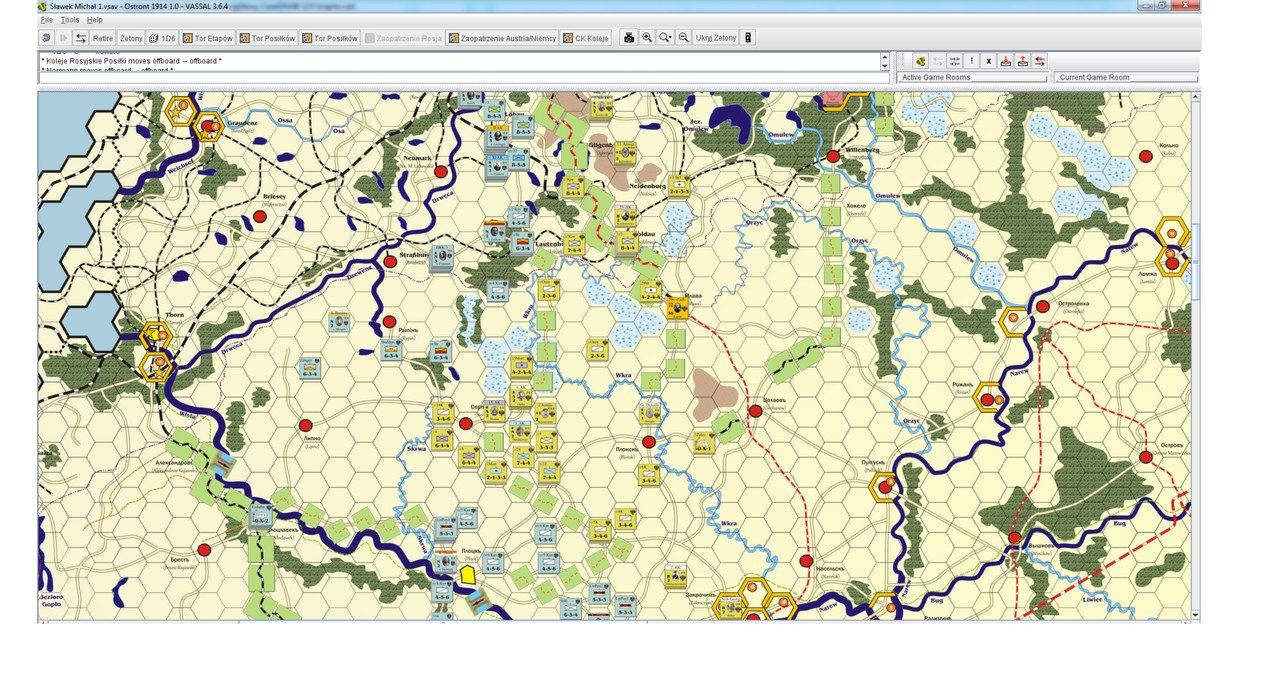
Task: Click the red town dot at Цехановъ
Action: click(x=756, y=410)
